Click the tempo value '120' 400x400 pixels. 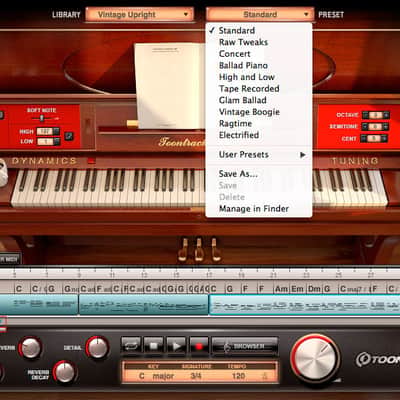(x=238, y=376)
